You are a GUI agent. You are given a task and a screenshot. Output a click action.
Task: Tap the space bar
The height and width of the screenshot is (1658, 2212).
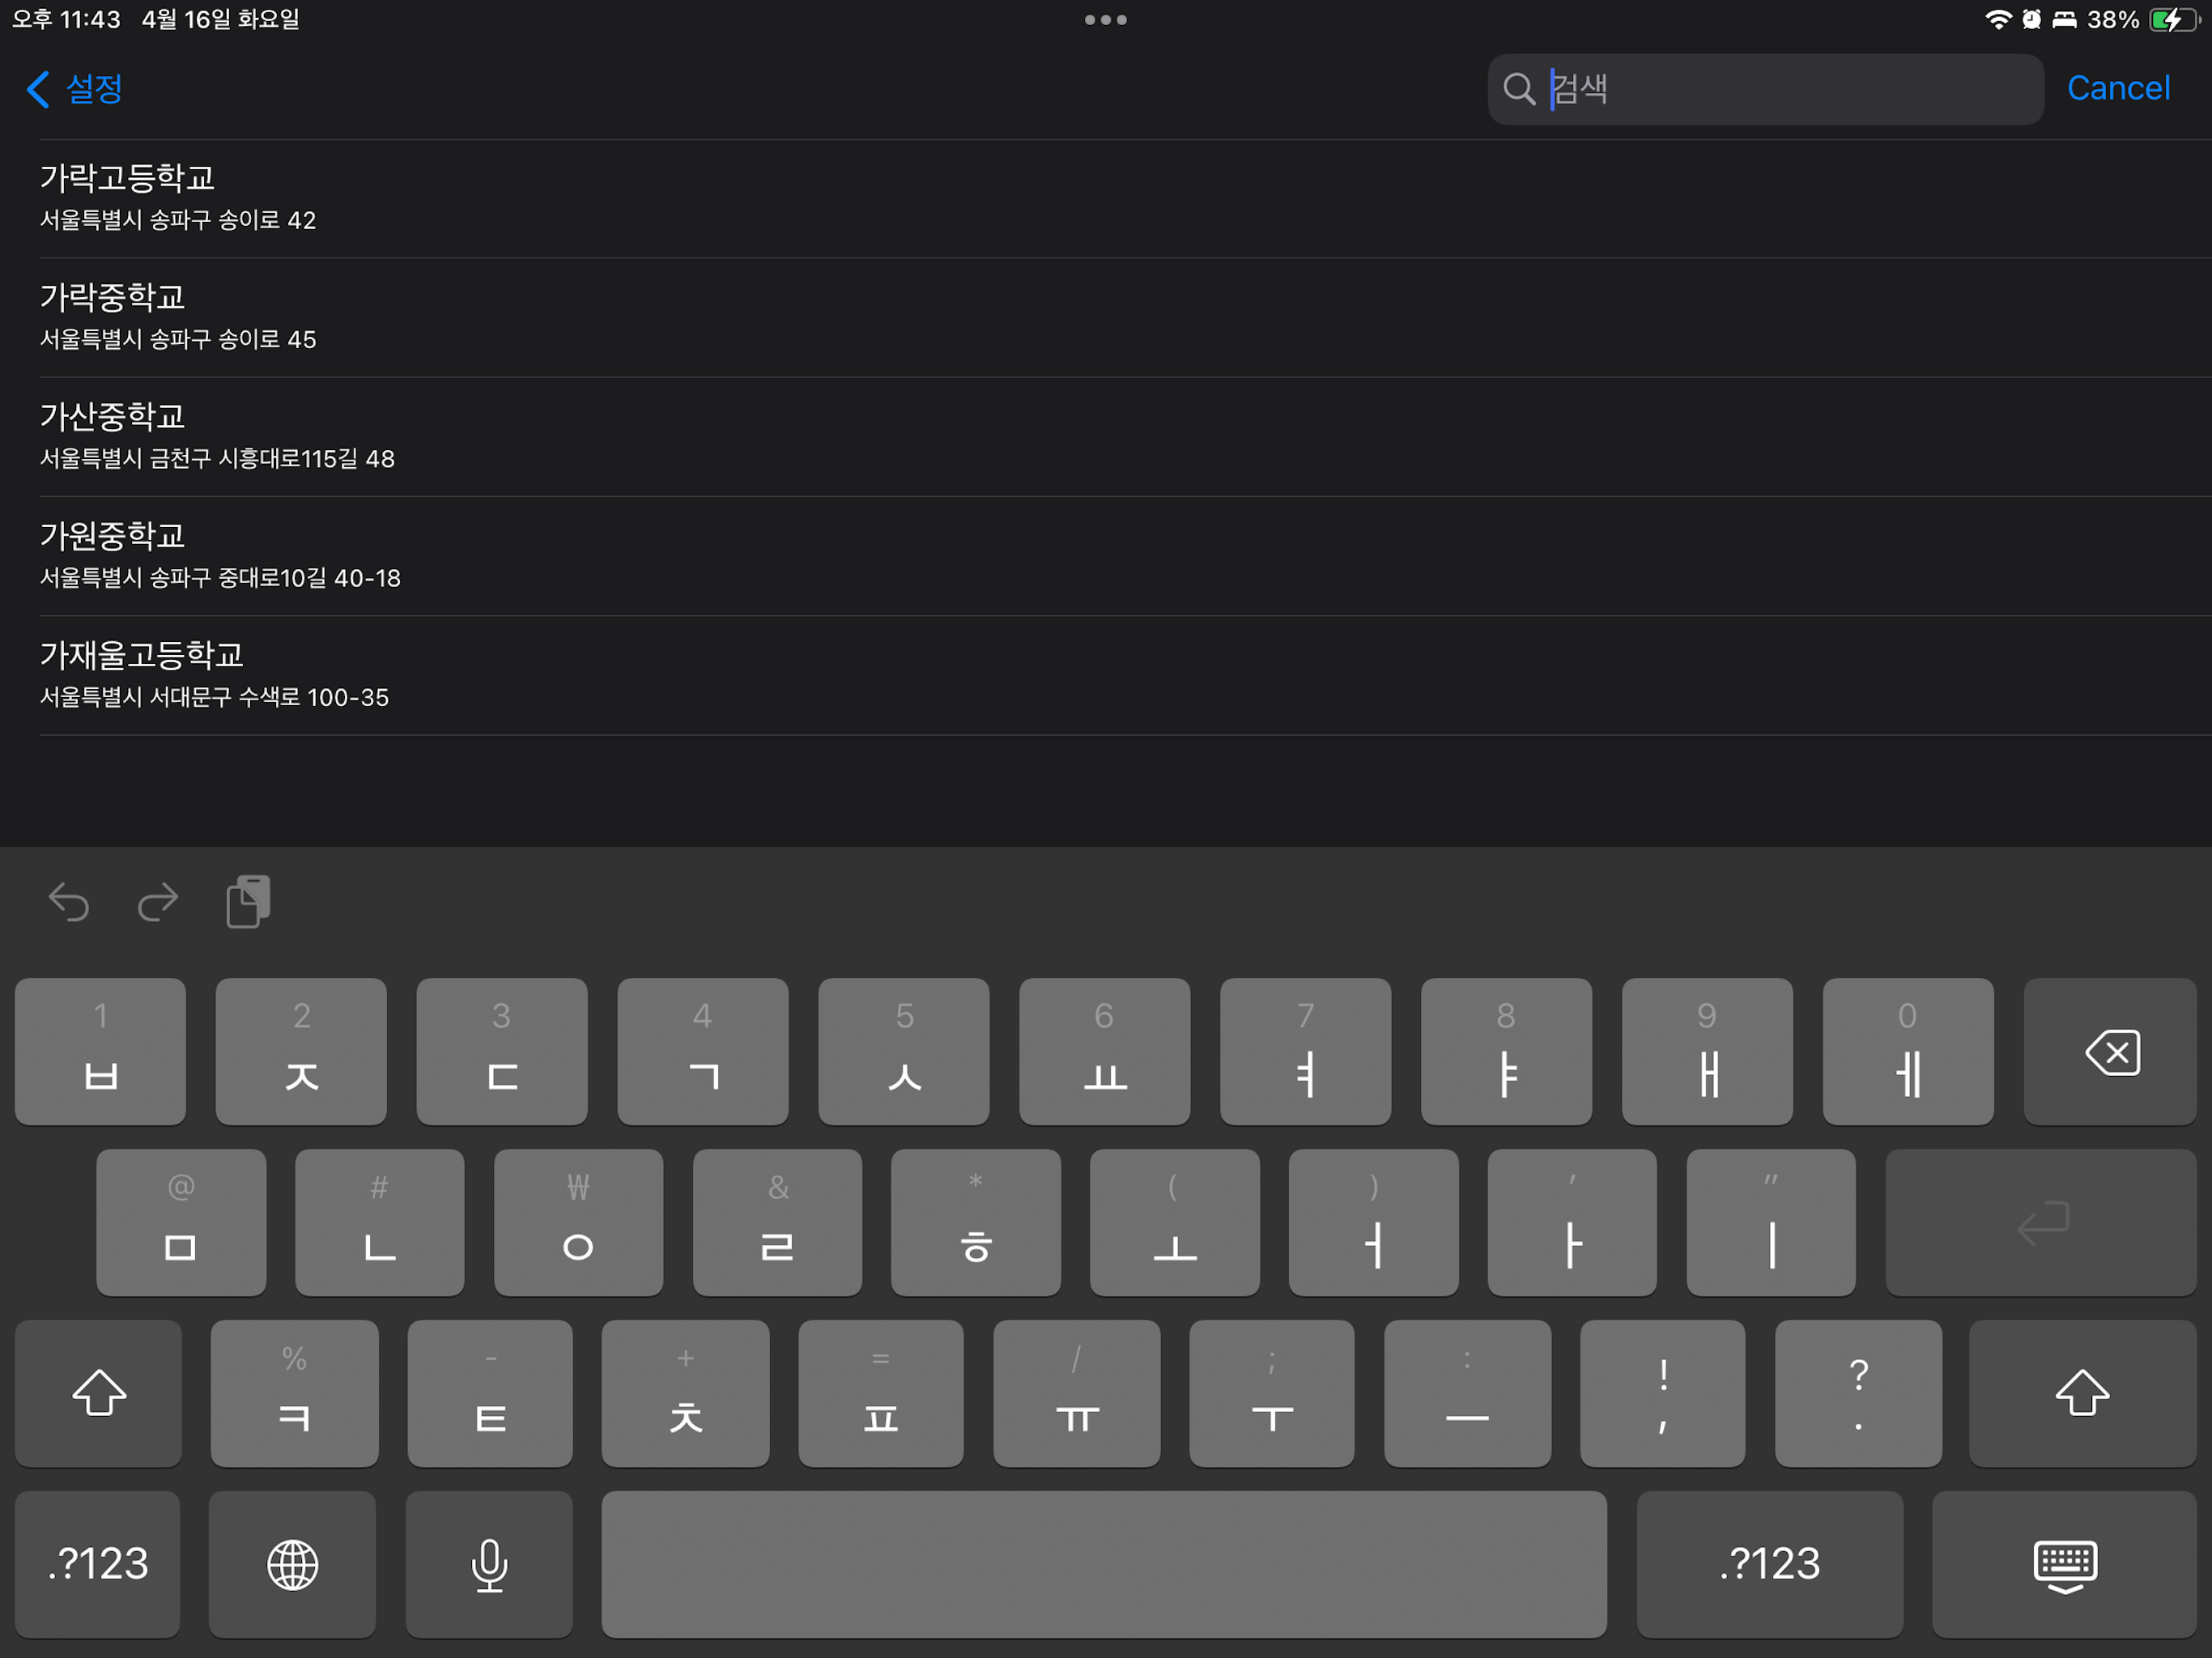click(1104, 1564)
